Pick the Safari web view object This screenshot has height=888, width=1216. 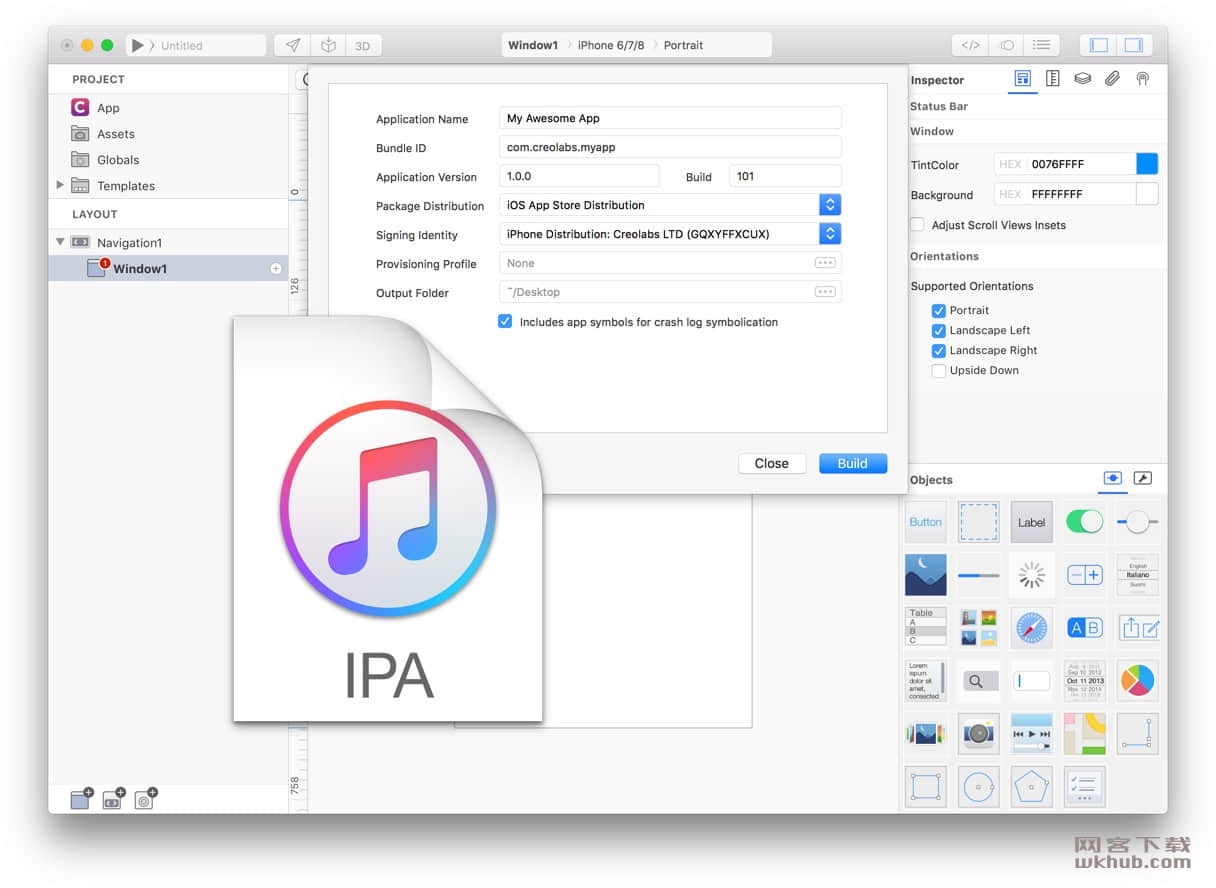1031,627
